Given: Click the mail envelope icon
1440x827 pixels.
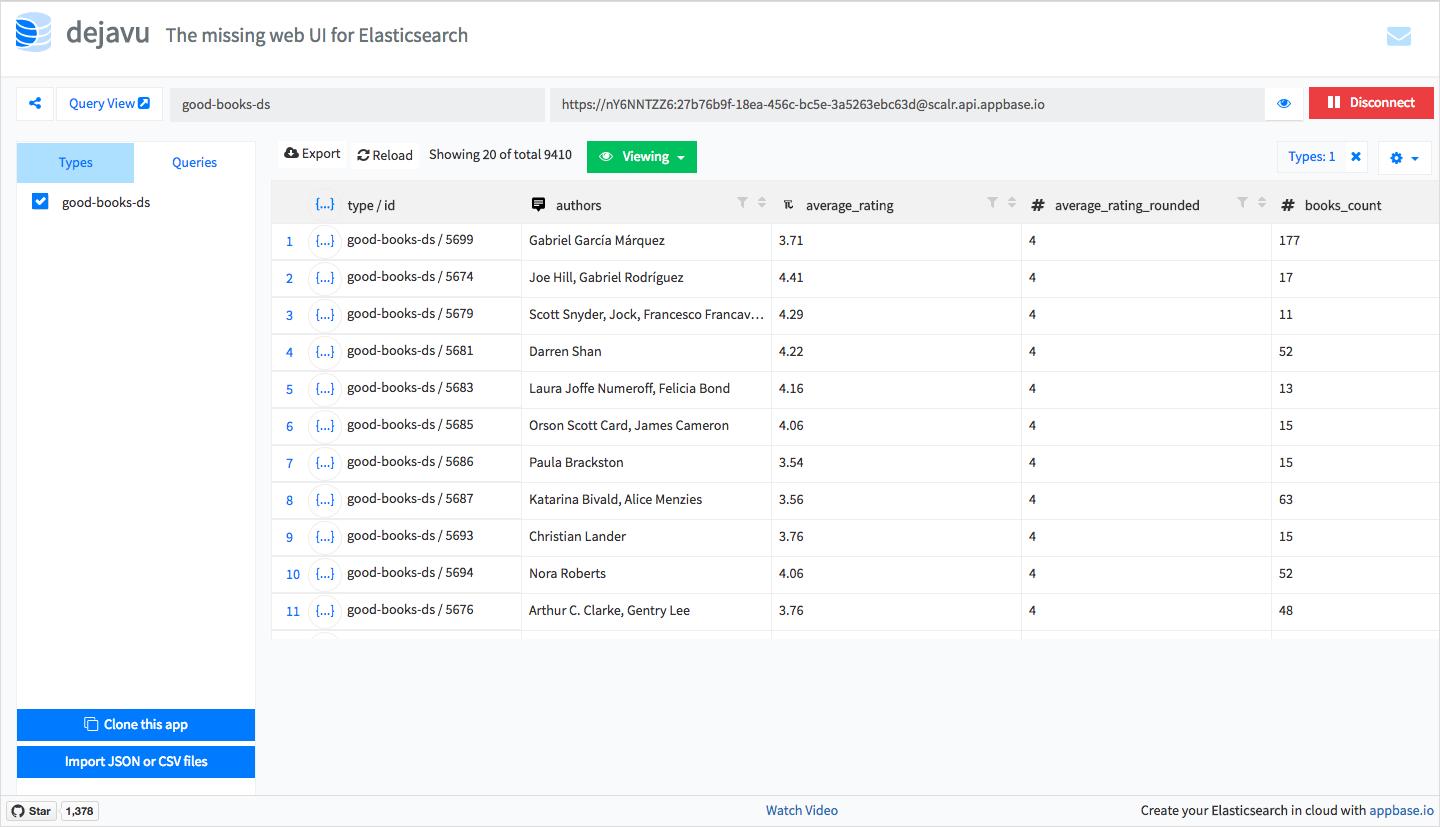Looking at the screenshot, I should click(x=1398, y=37).
